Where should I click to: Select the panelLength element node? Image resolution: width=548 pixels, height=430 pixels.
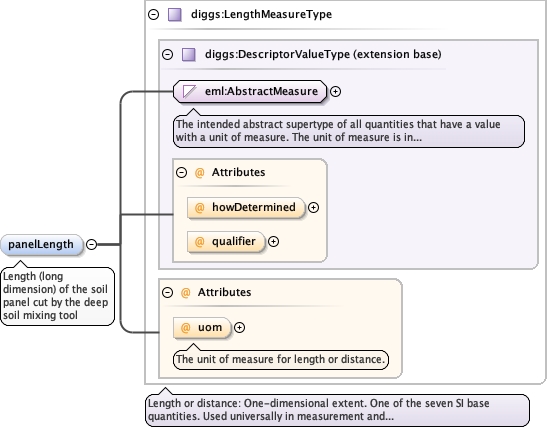pos(42,244)
